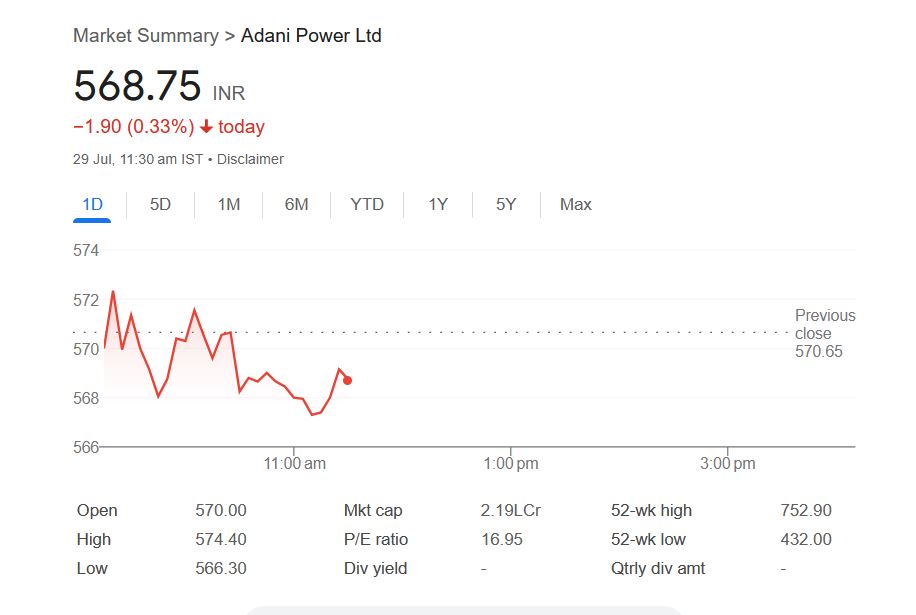The width and height of the screenshot is (916, 615).
Task: Click the Previous close 570.65 label
Action: [x=824, y=333]
